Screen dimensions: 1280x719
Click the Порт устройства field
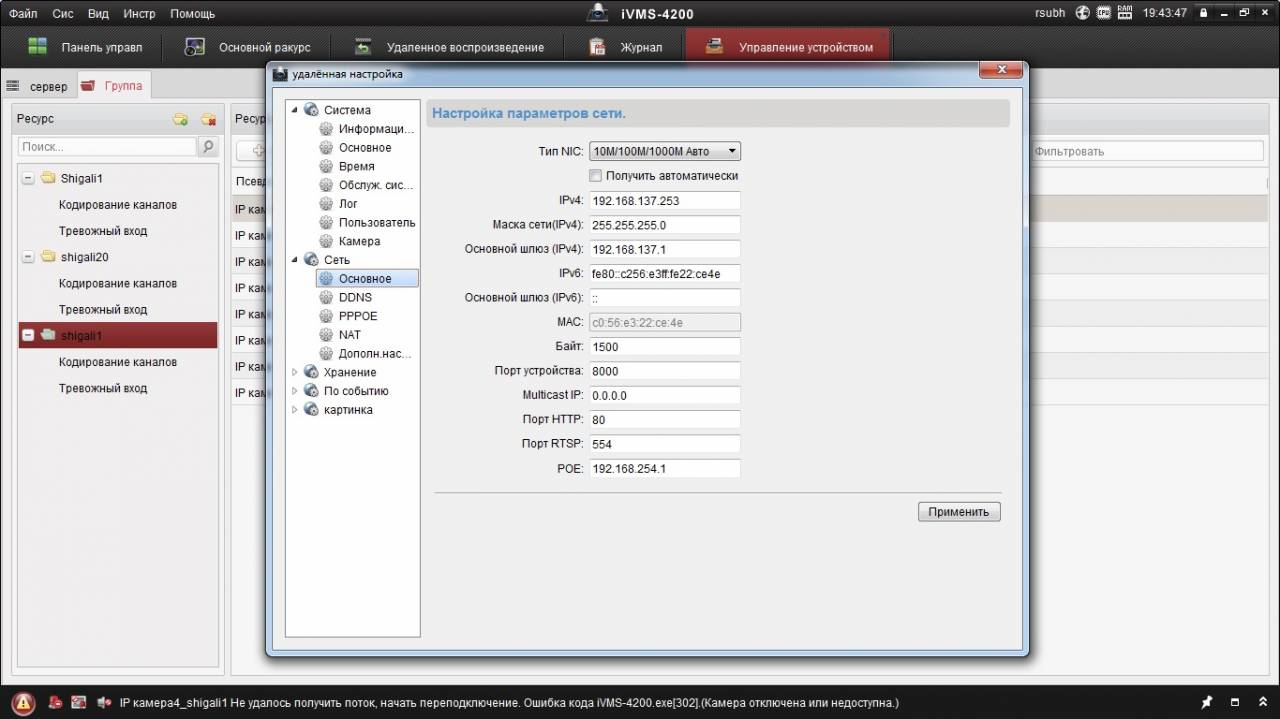pos(664,371)
